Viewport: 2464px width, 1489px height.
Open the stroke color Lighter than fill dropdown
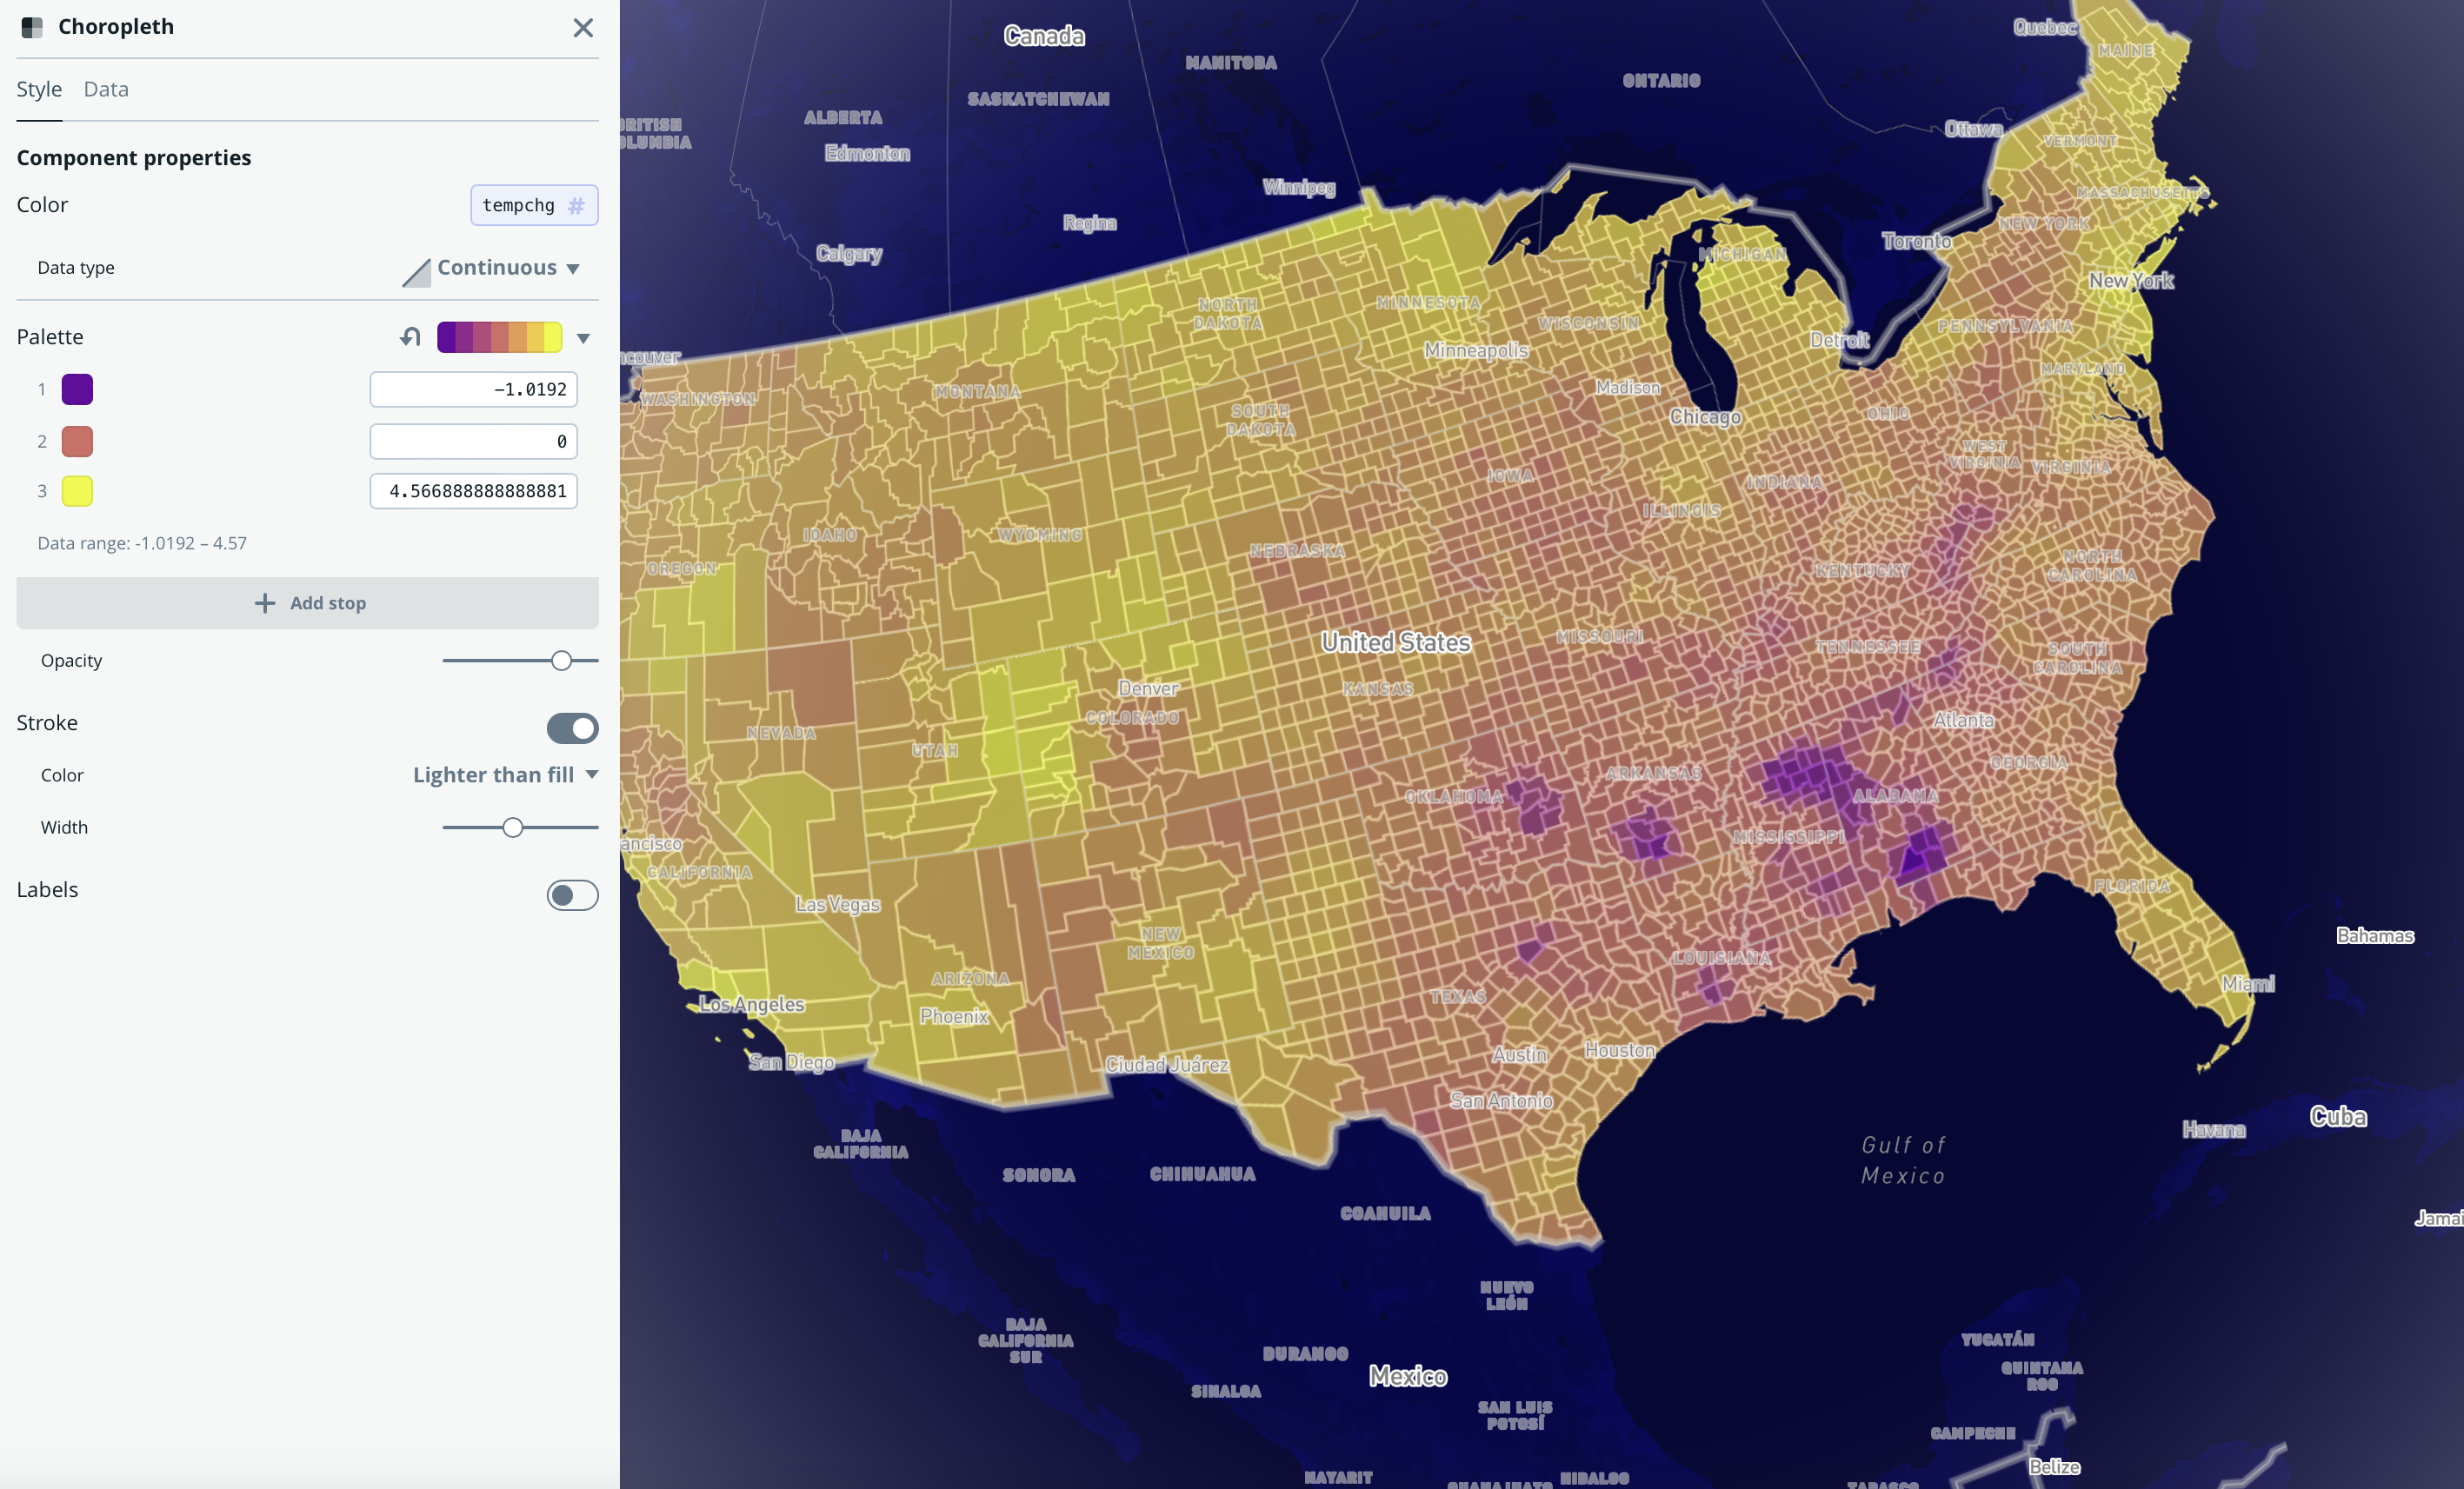504,774
